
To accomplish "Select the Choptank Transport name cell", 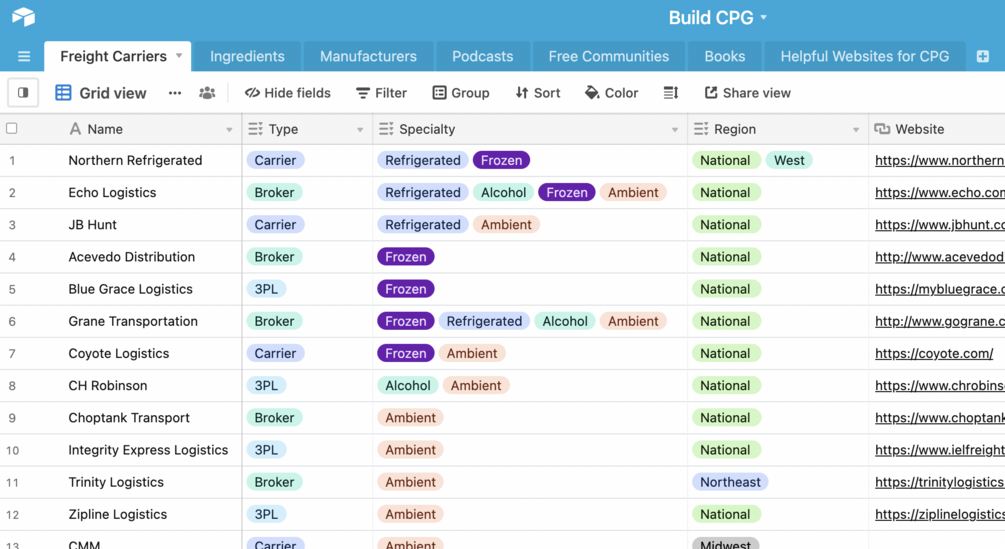I will point(129,418).
